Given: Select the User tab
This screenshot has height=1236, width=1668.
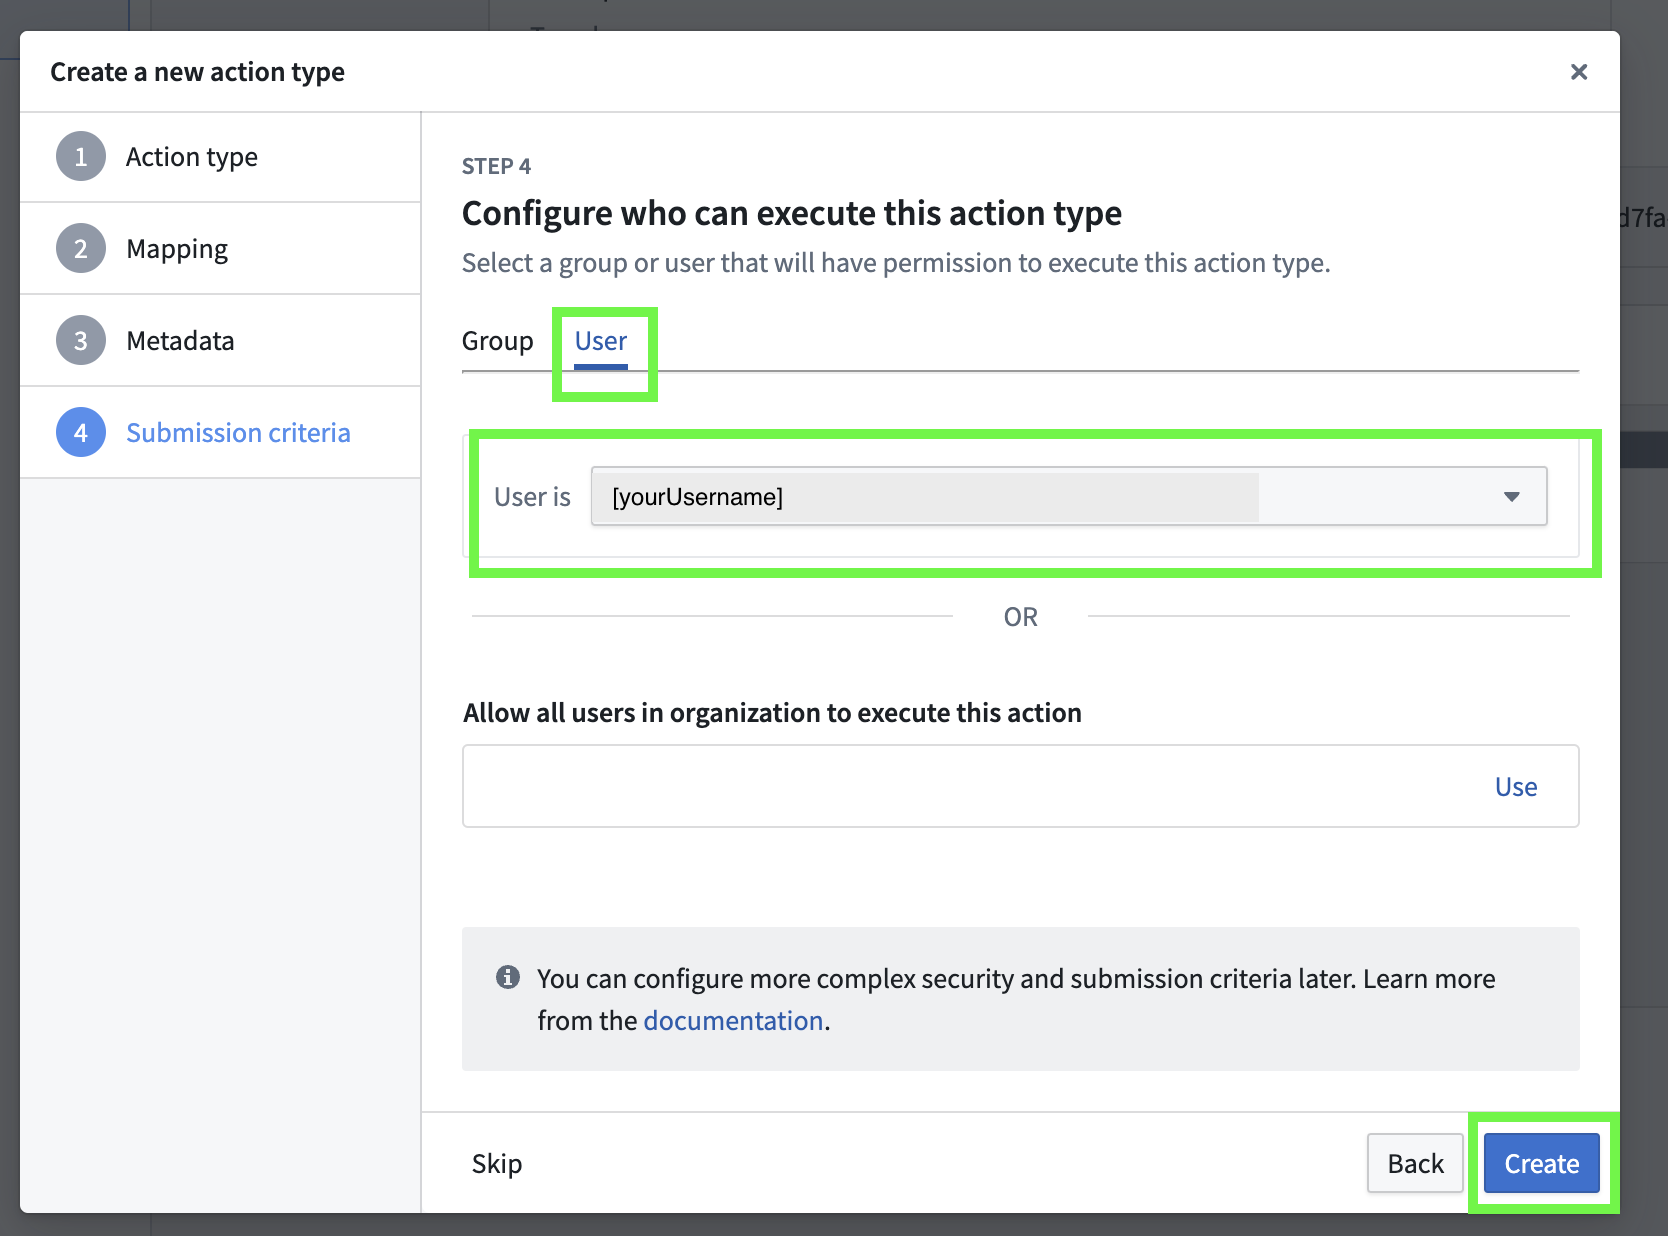Looking at the screenshot, I should click(600, 341).
